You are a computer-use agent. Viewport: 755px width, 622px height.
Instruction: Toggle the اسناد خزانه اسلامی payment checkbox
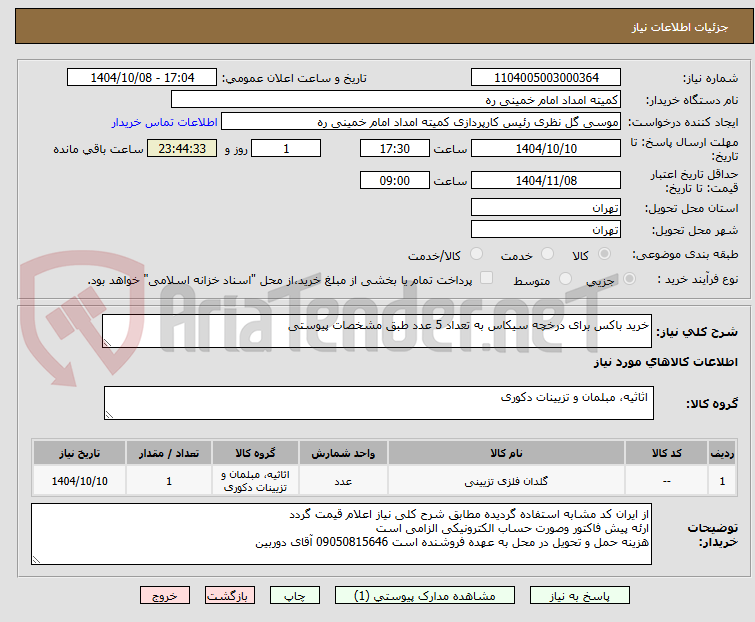[x=487, y=278]
